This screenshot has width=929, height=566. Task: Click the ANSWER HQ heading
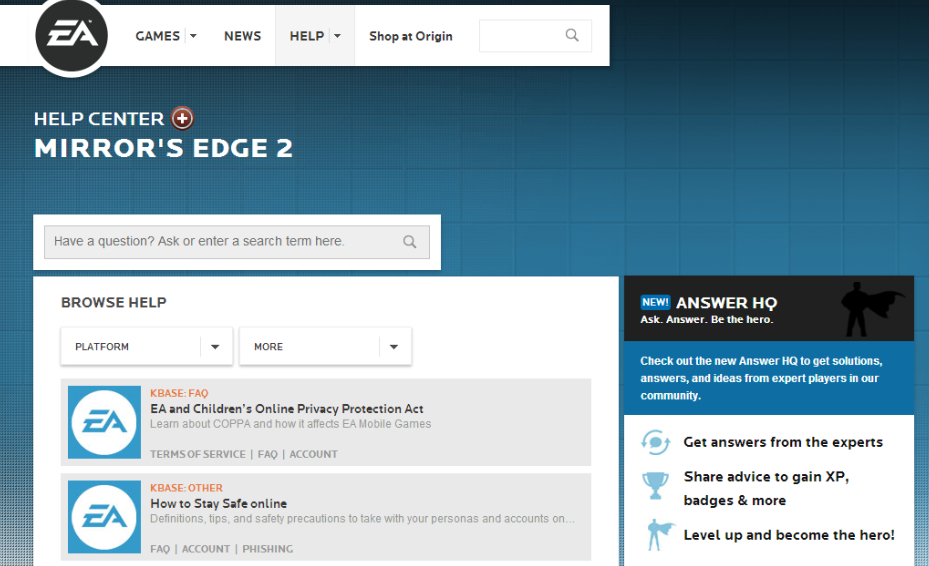click(726, 303)
